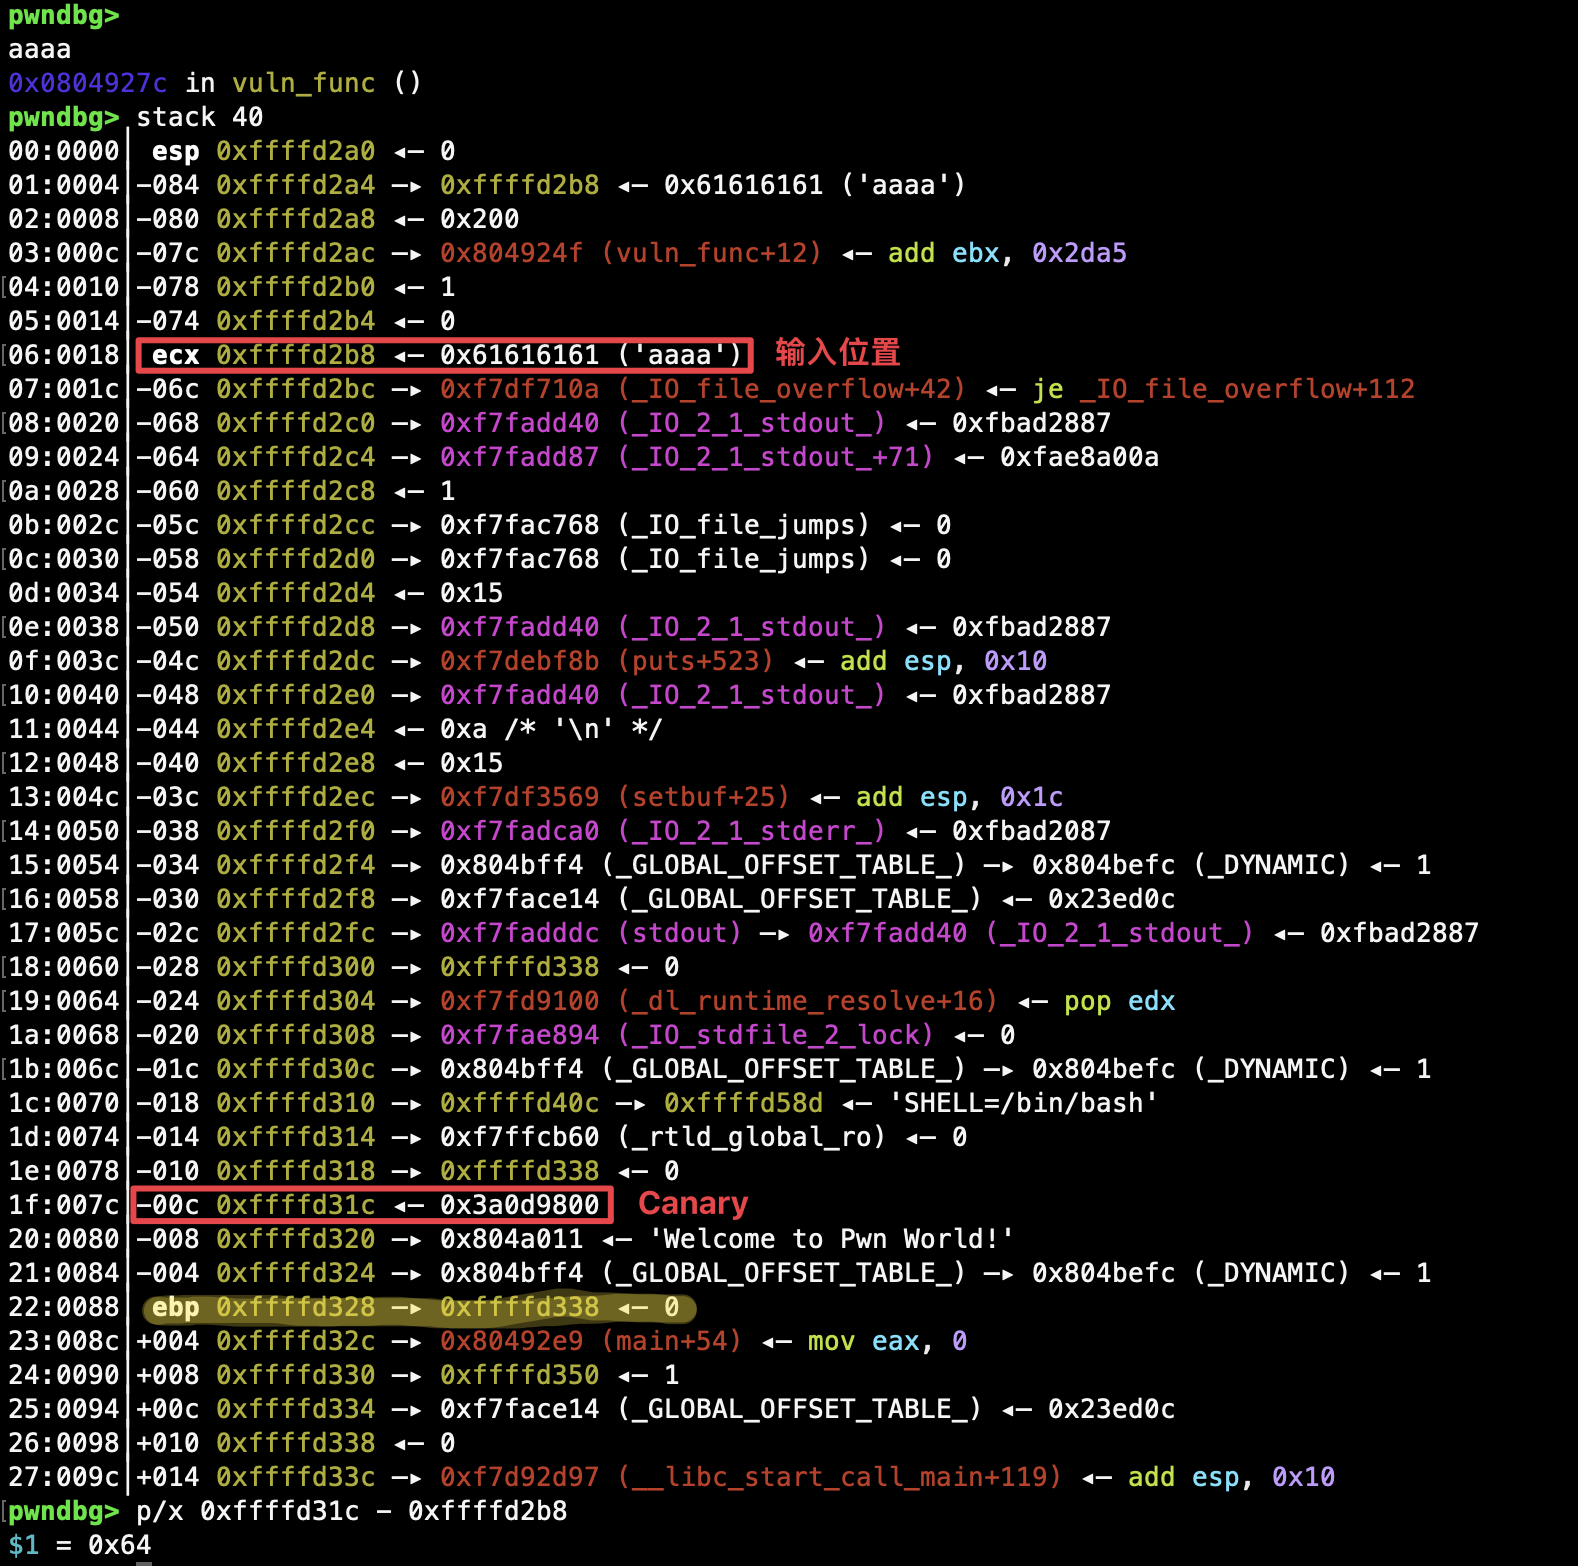Click 0x804befc (_DYNAMIC) in row 15:0054
The width and height of the screenshot is (1578, 1566).
1191,865
